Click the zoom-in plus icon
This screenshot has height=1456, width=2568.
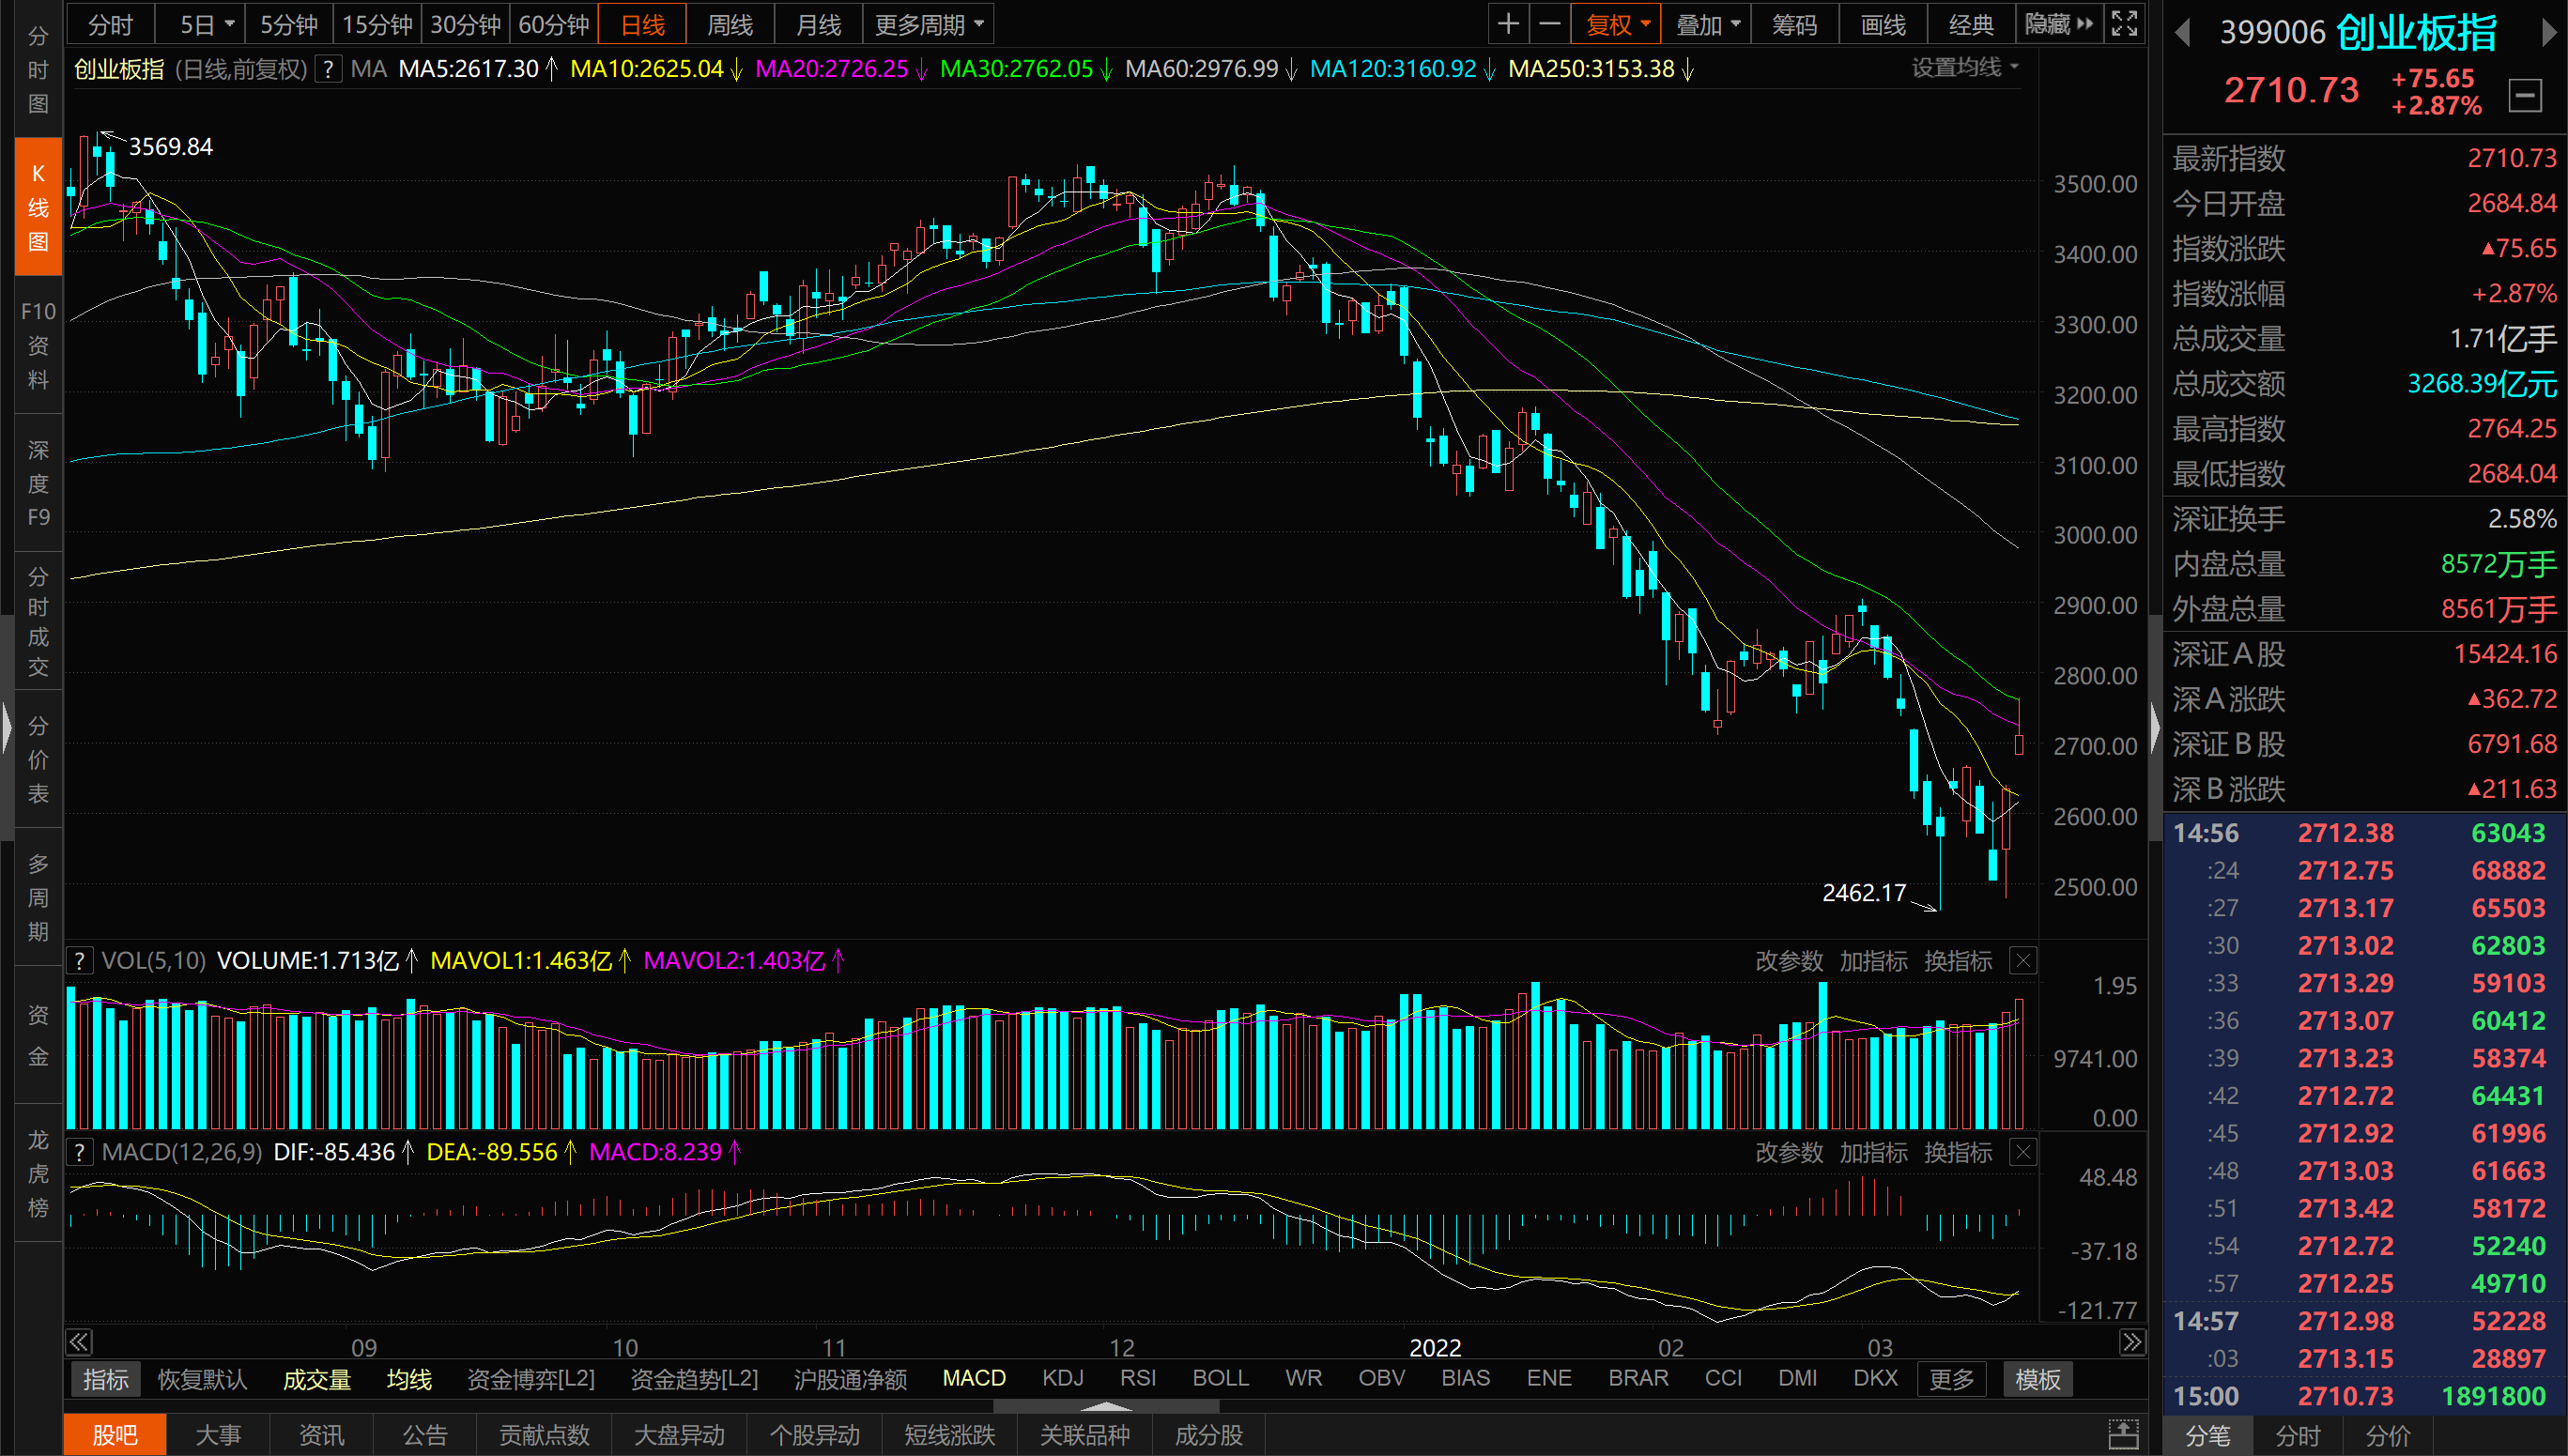click(x=1508, y=24)
